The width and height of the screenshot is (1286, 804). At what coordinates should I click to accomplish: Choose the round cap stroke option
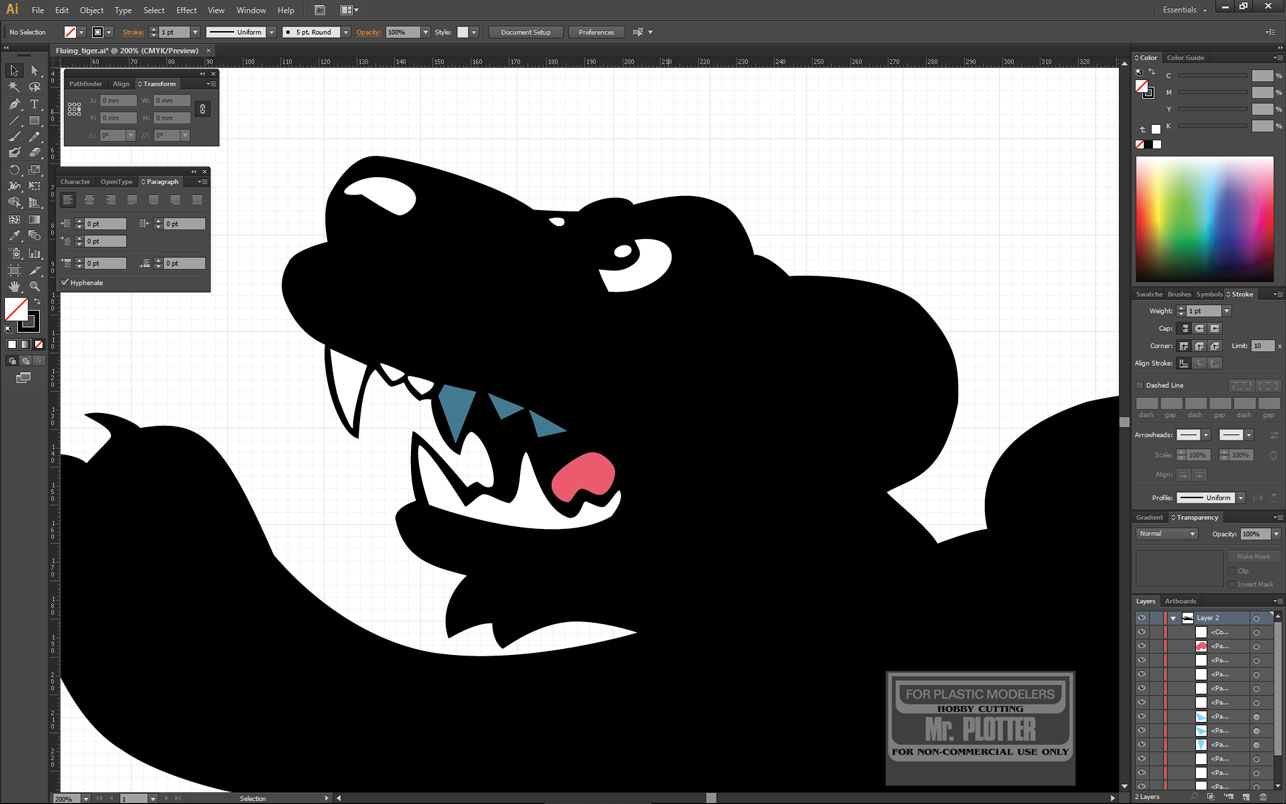tap(1199, 328)
